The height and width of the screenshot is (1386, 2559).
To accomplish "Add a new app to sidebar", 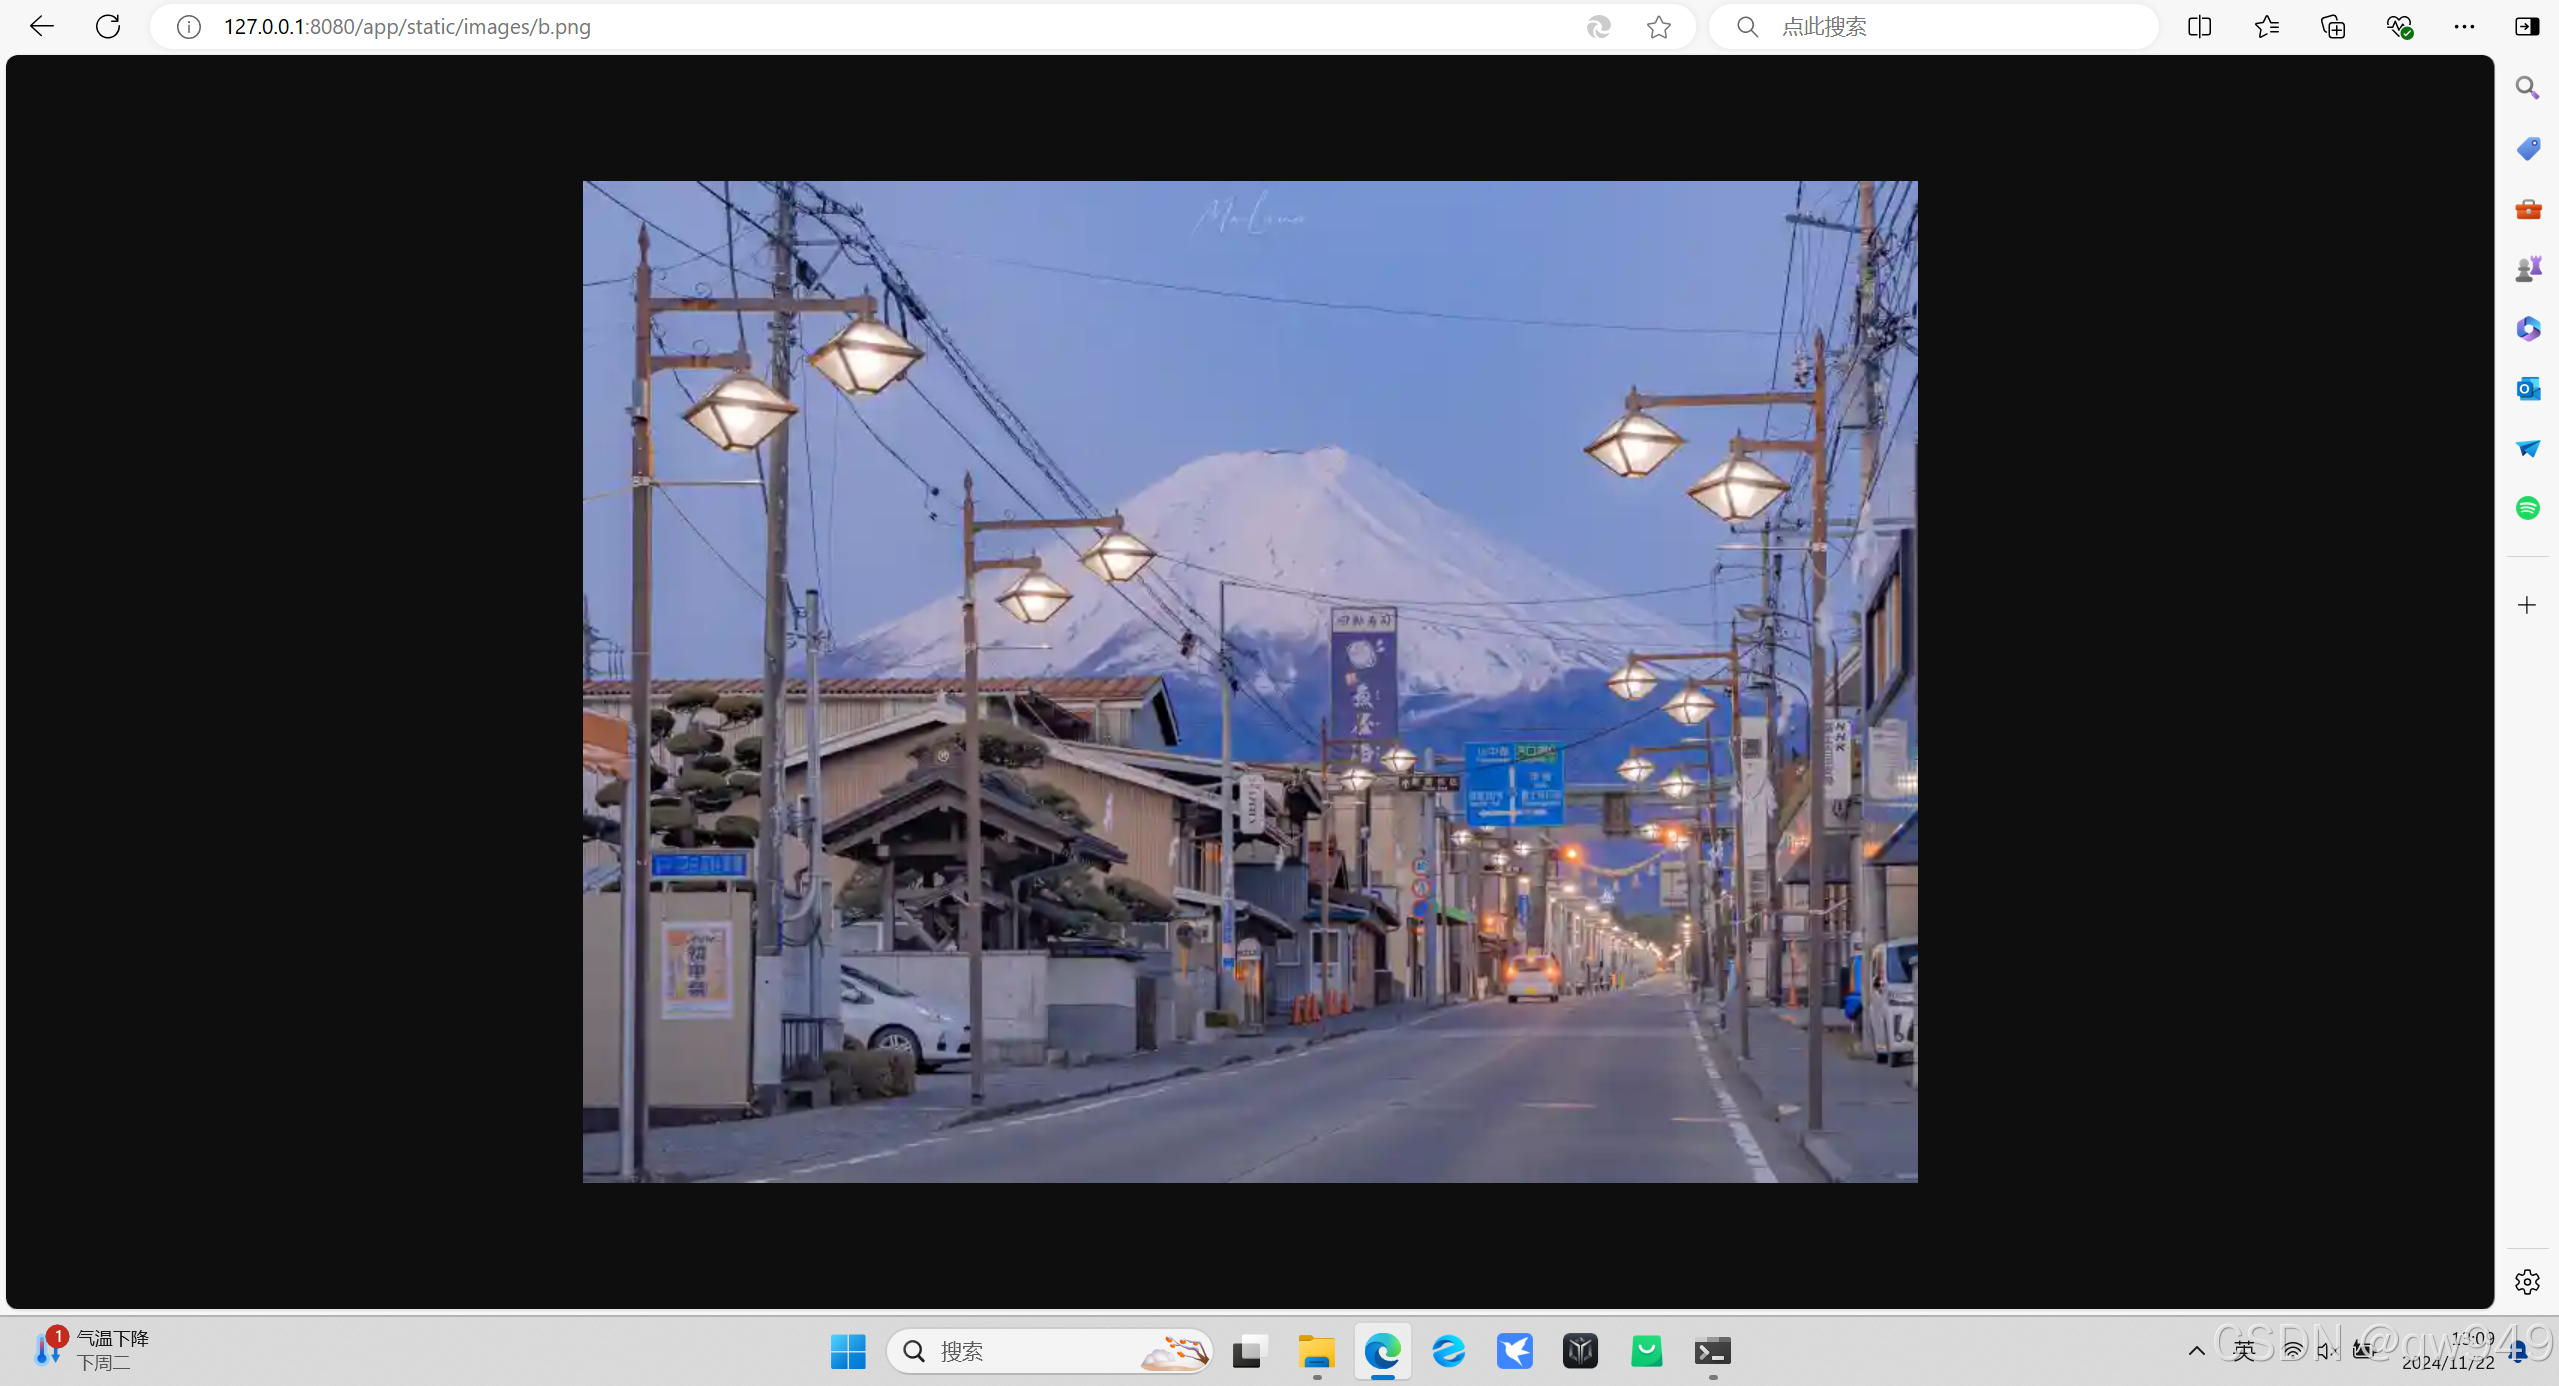I will click(2526, 605).
